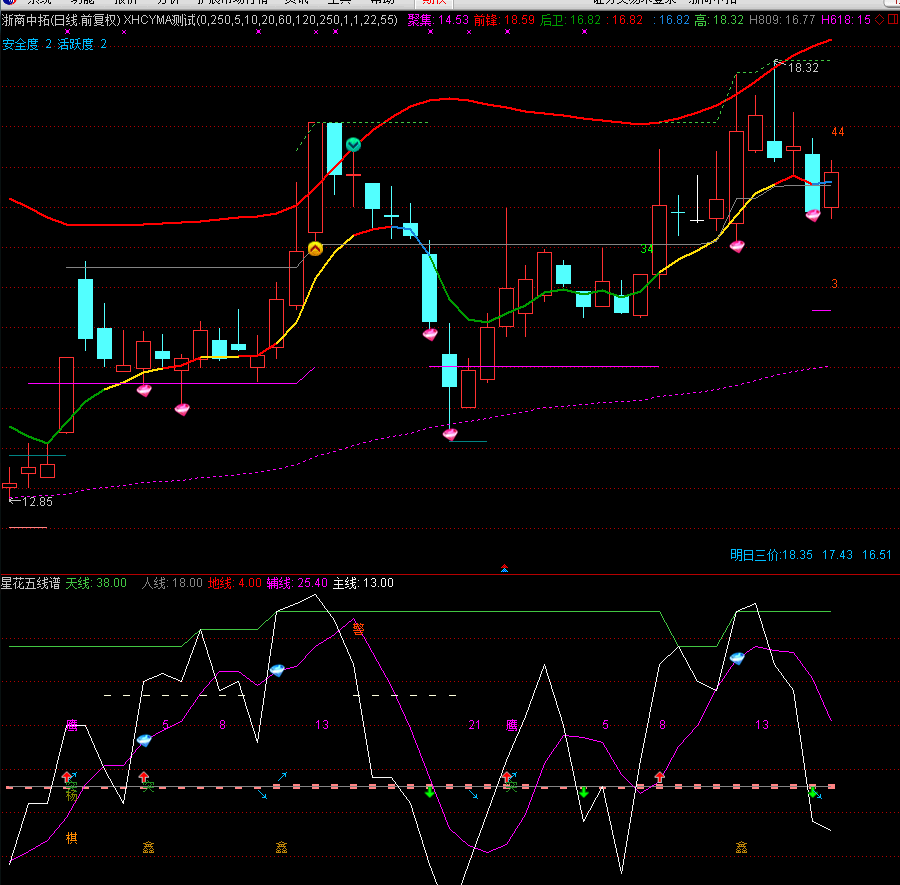This screenshot has width=900, height=885.
Task: Click the green checkmark circle signal marker
Action: 353,145
